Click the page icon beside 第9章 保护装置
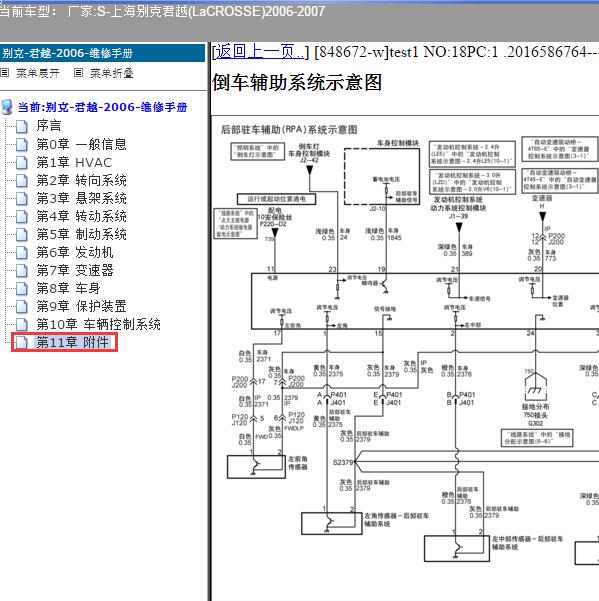Viewport: 599px width, 601px height. pos(22,306)
